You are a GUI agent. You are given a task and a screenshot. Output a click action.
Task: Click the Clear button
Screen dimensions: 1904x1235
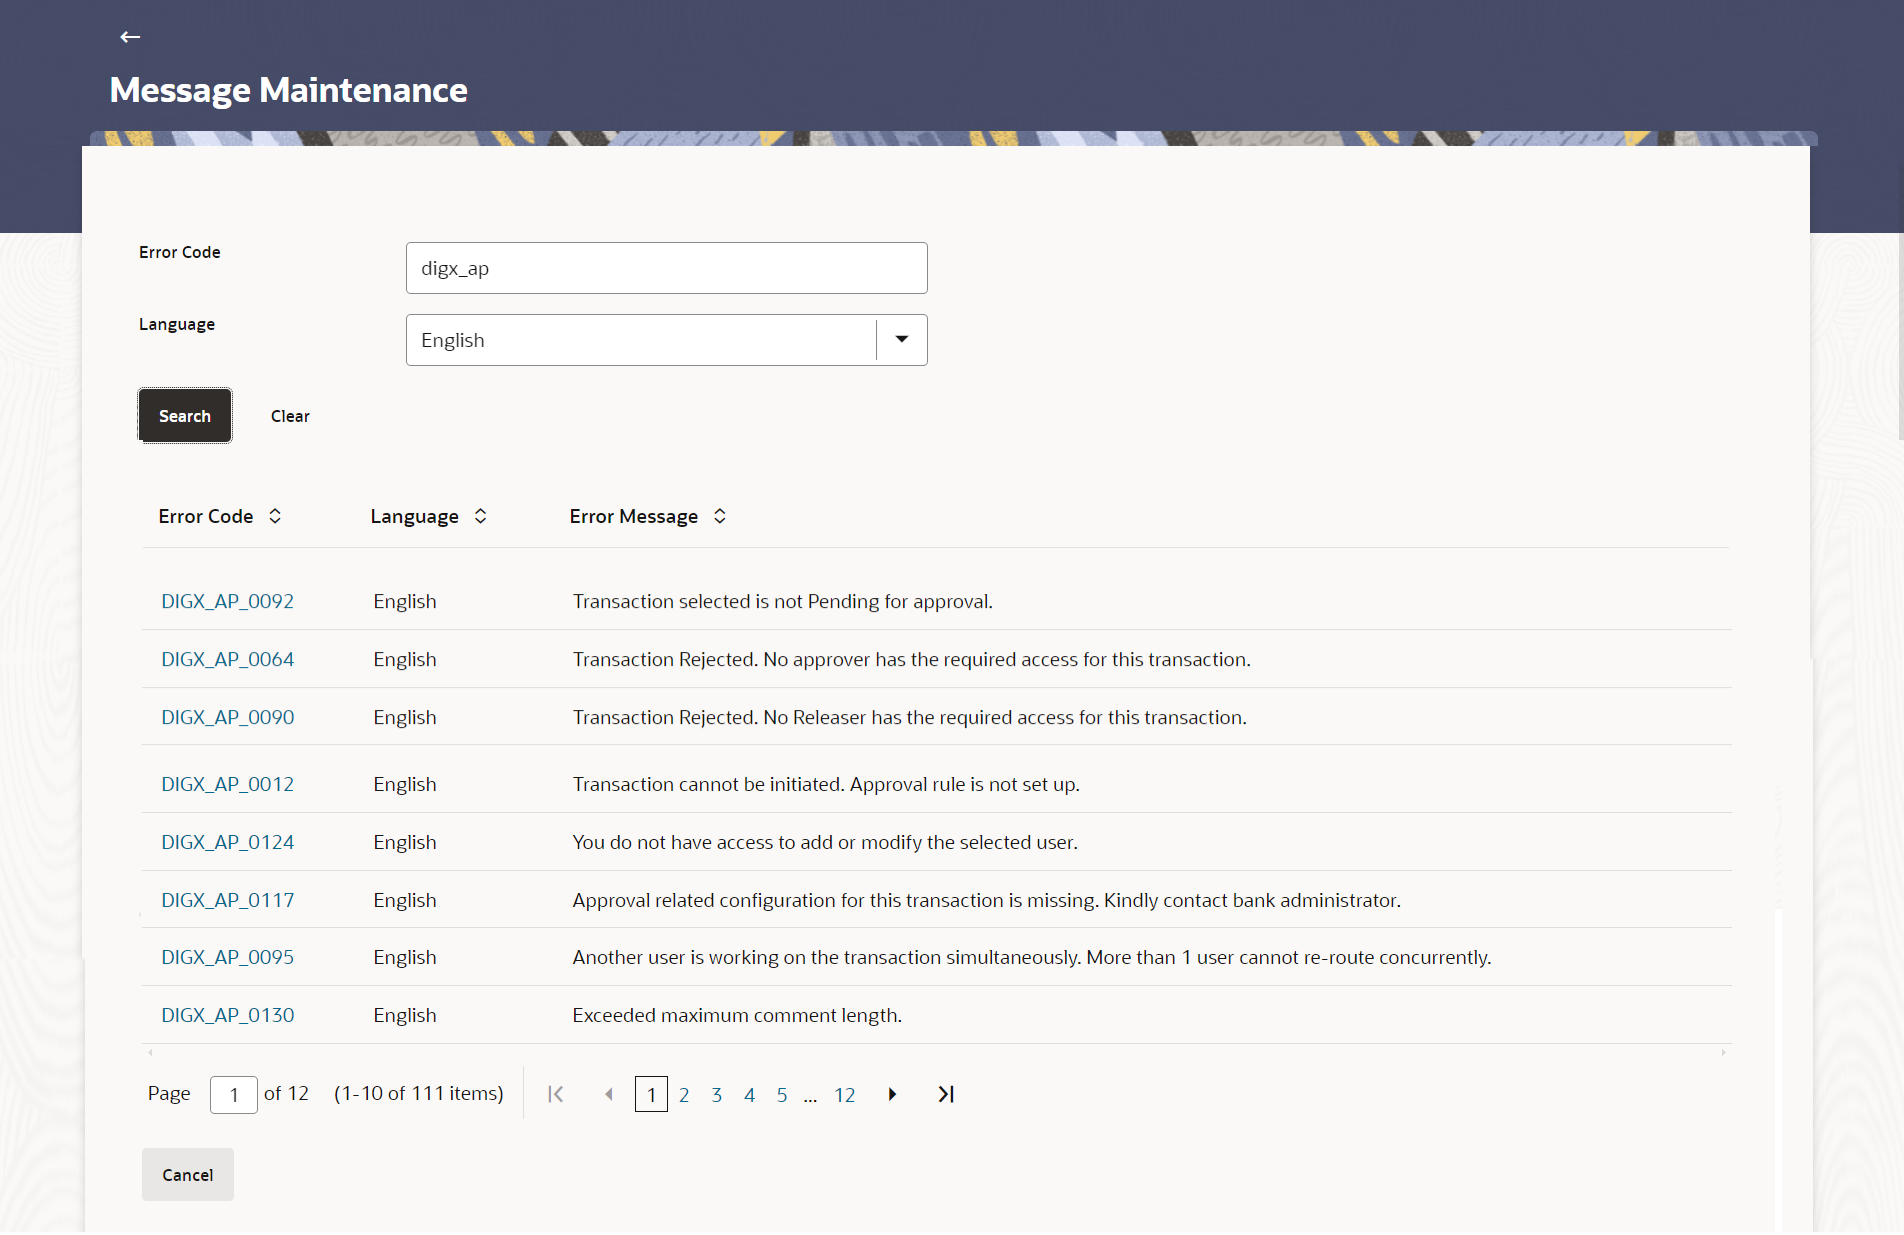coord(290,416)
